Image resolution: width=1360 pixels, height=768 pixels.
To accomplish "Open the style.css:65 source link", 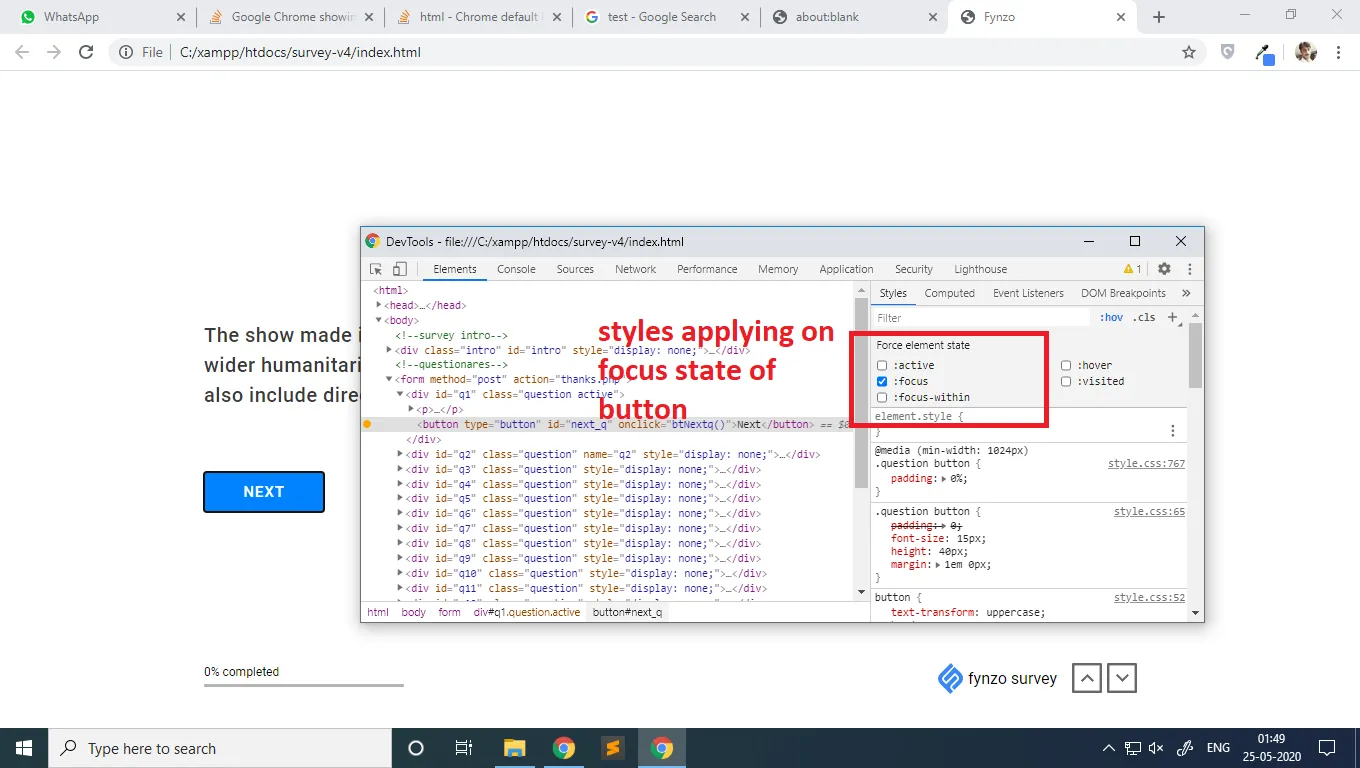I will 1149,512.
